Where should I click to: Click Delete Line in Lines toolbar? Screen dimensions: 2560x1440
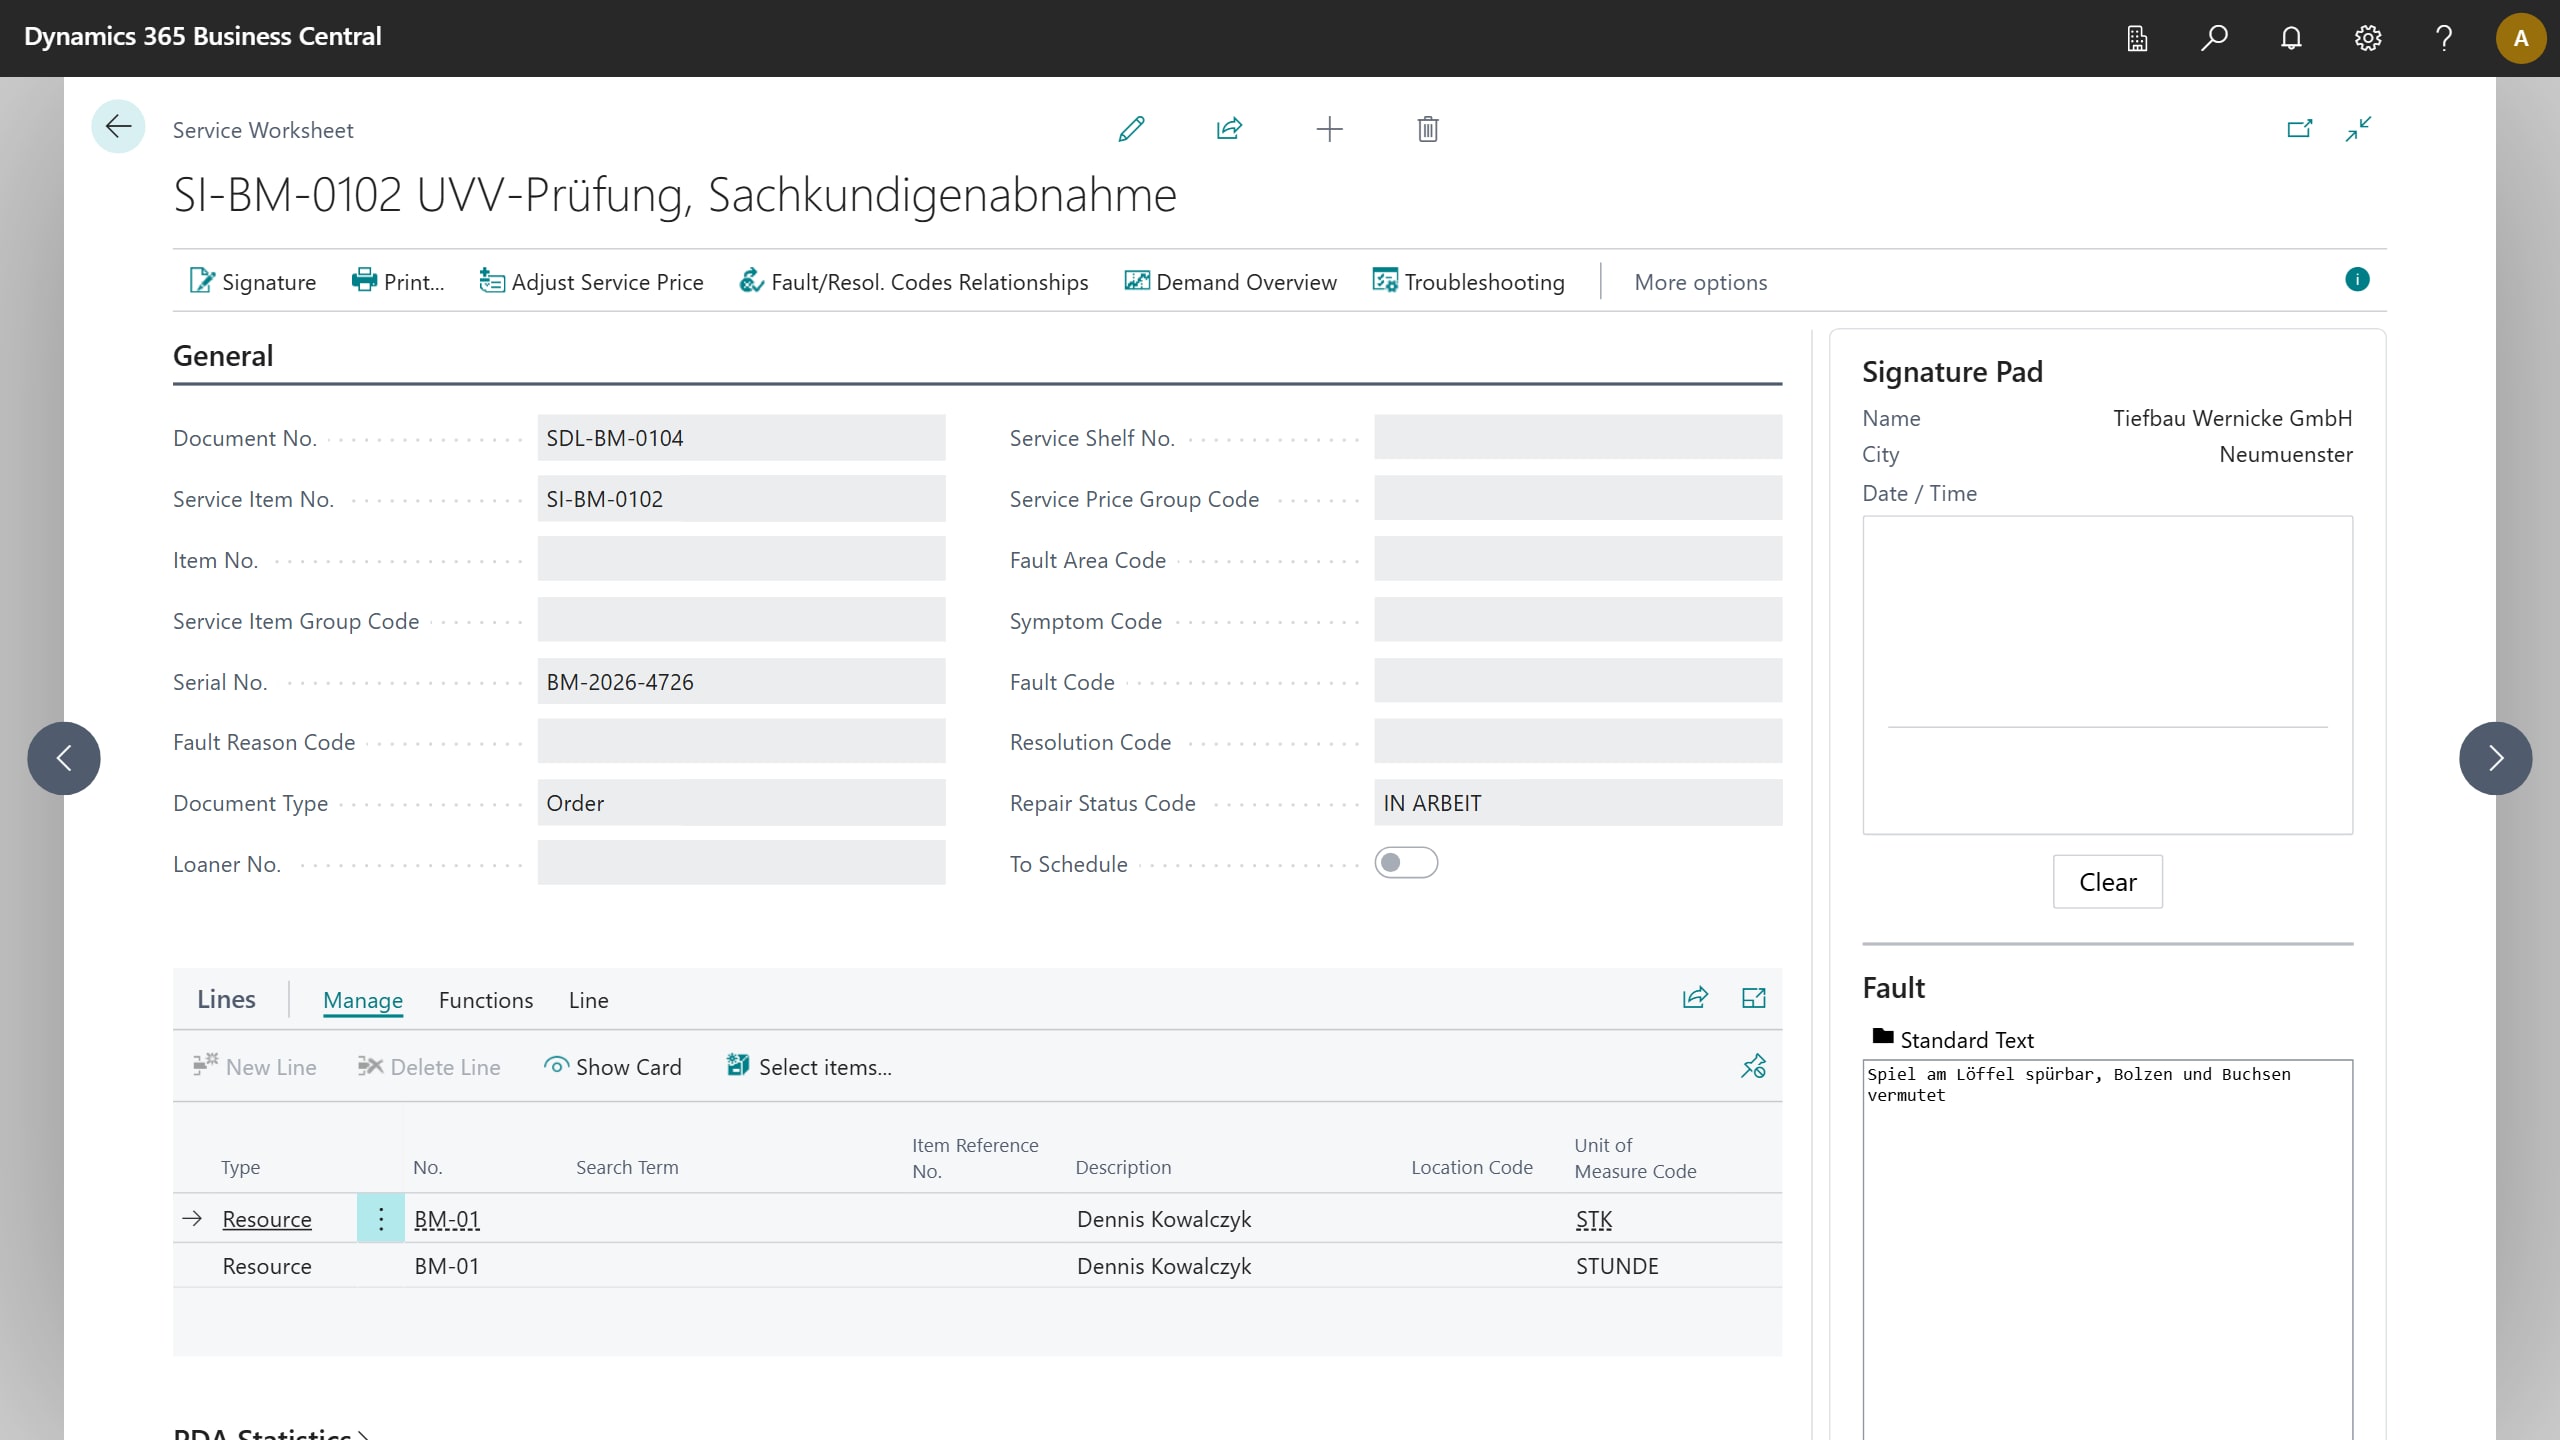(x=429, y=1067)
